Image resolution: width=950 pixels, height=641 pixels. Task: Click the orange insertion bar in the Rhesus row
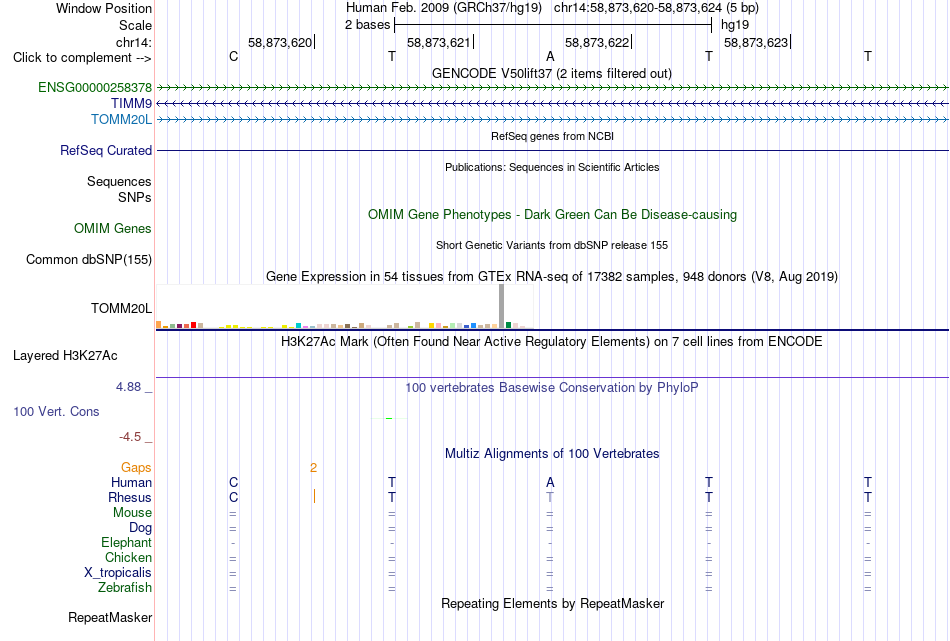pyautogui.click(x=314, y=497)
